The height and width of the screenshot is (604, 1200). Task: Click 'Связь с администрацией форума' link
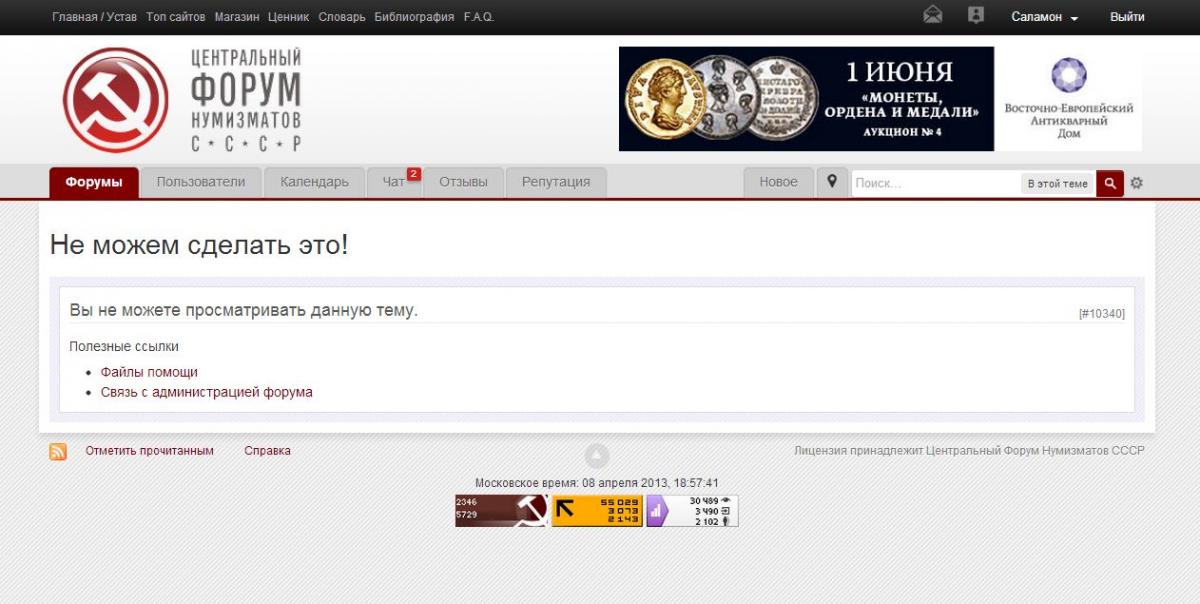coord(207,392)
